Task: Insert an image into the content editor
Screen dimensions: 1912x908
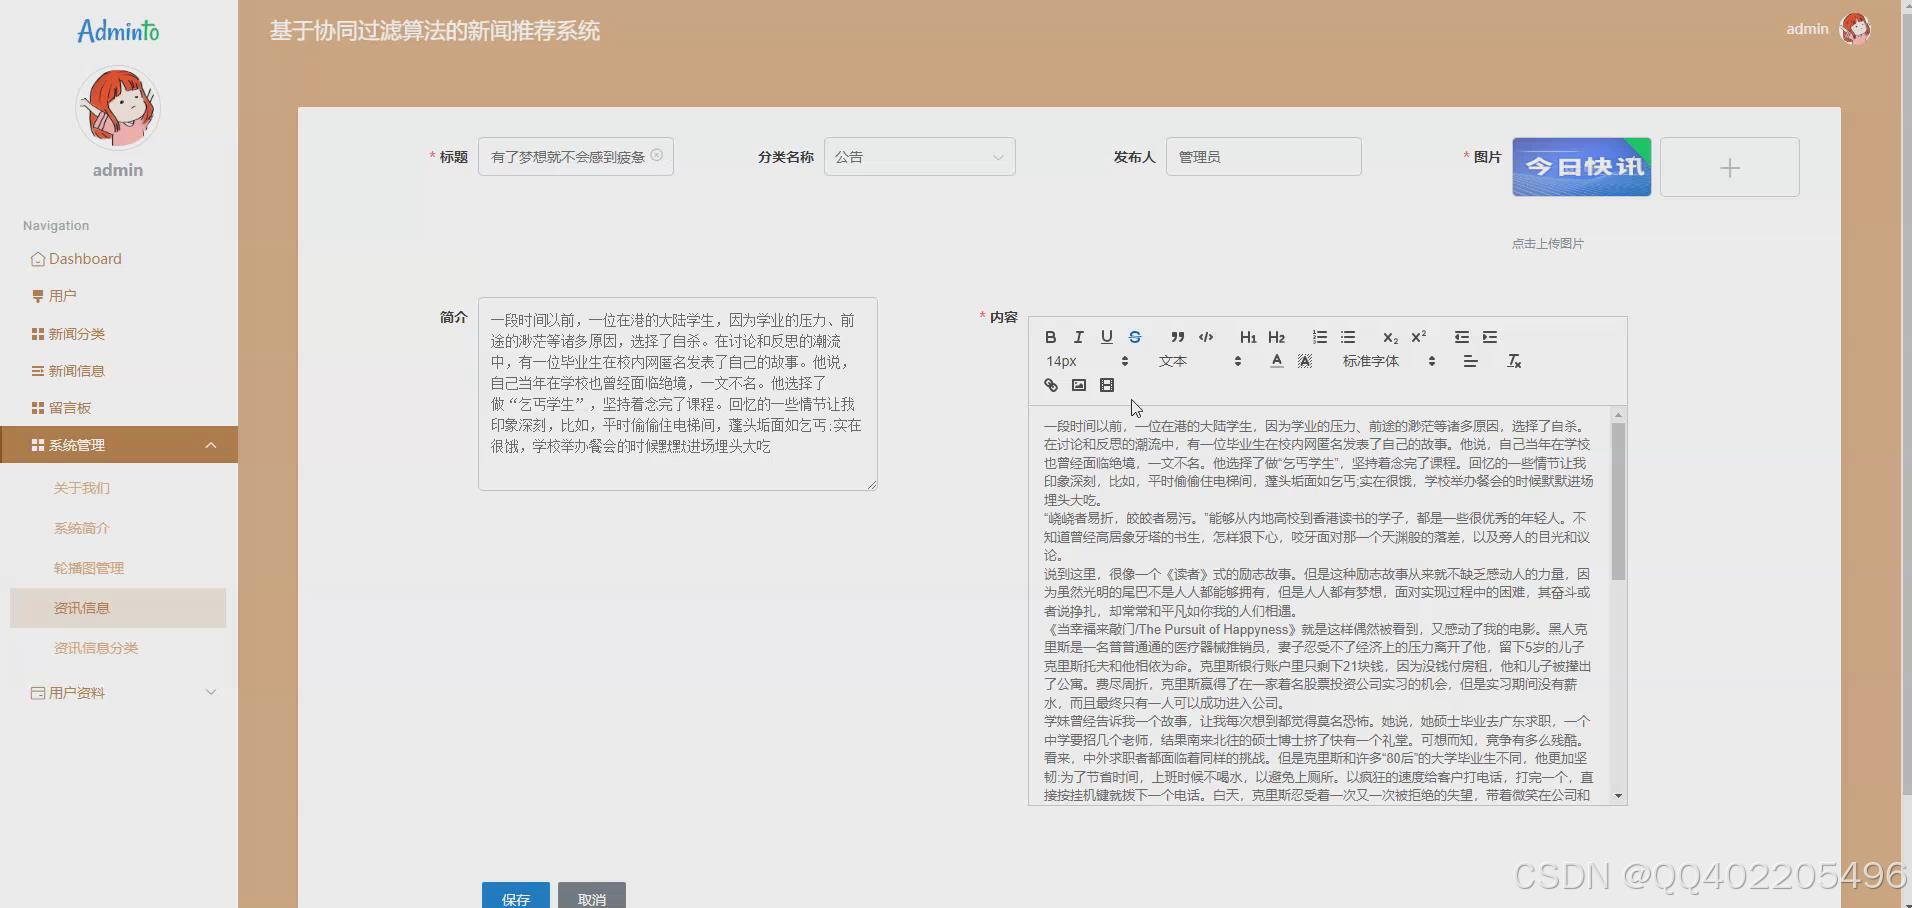Action: point(1078,385)
